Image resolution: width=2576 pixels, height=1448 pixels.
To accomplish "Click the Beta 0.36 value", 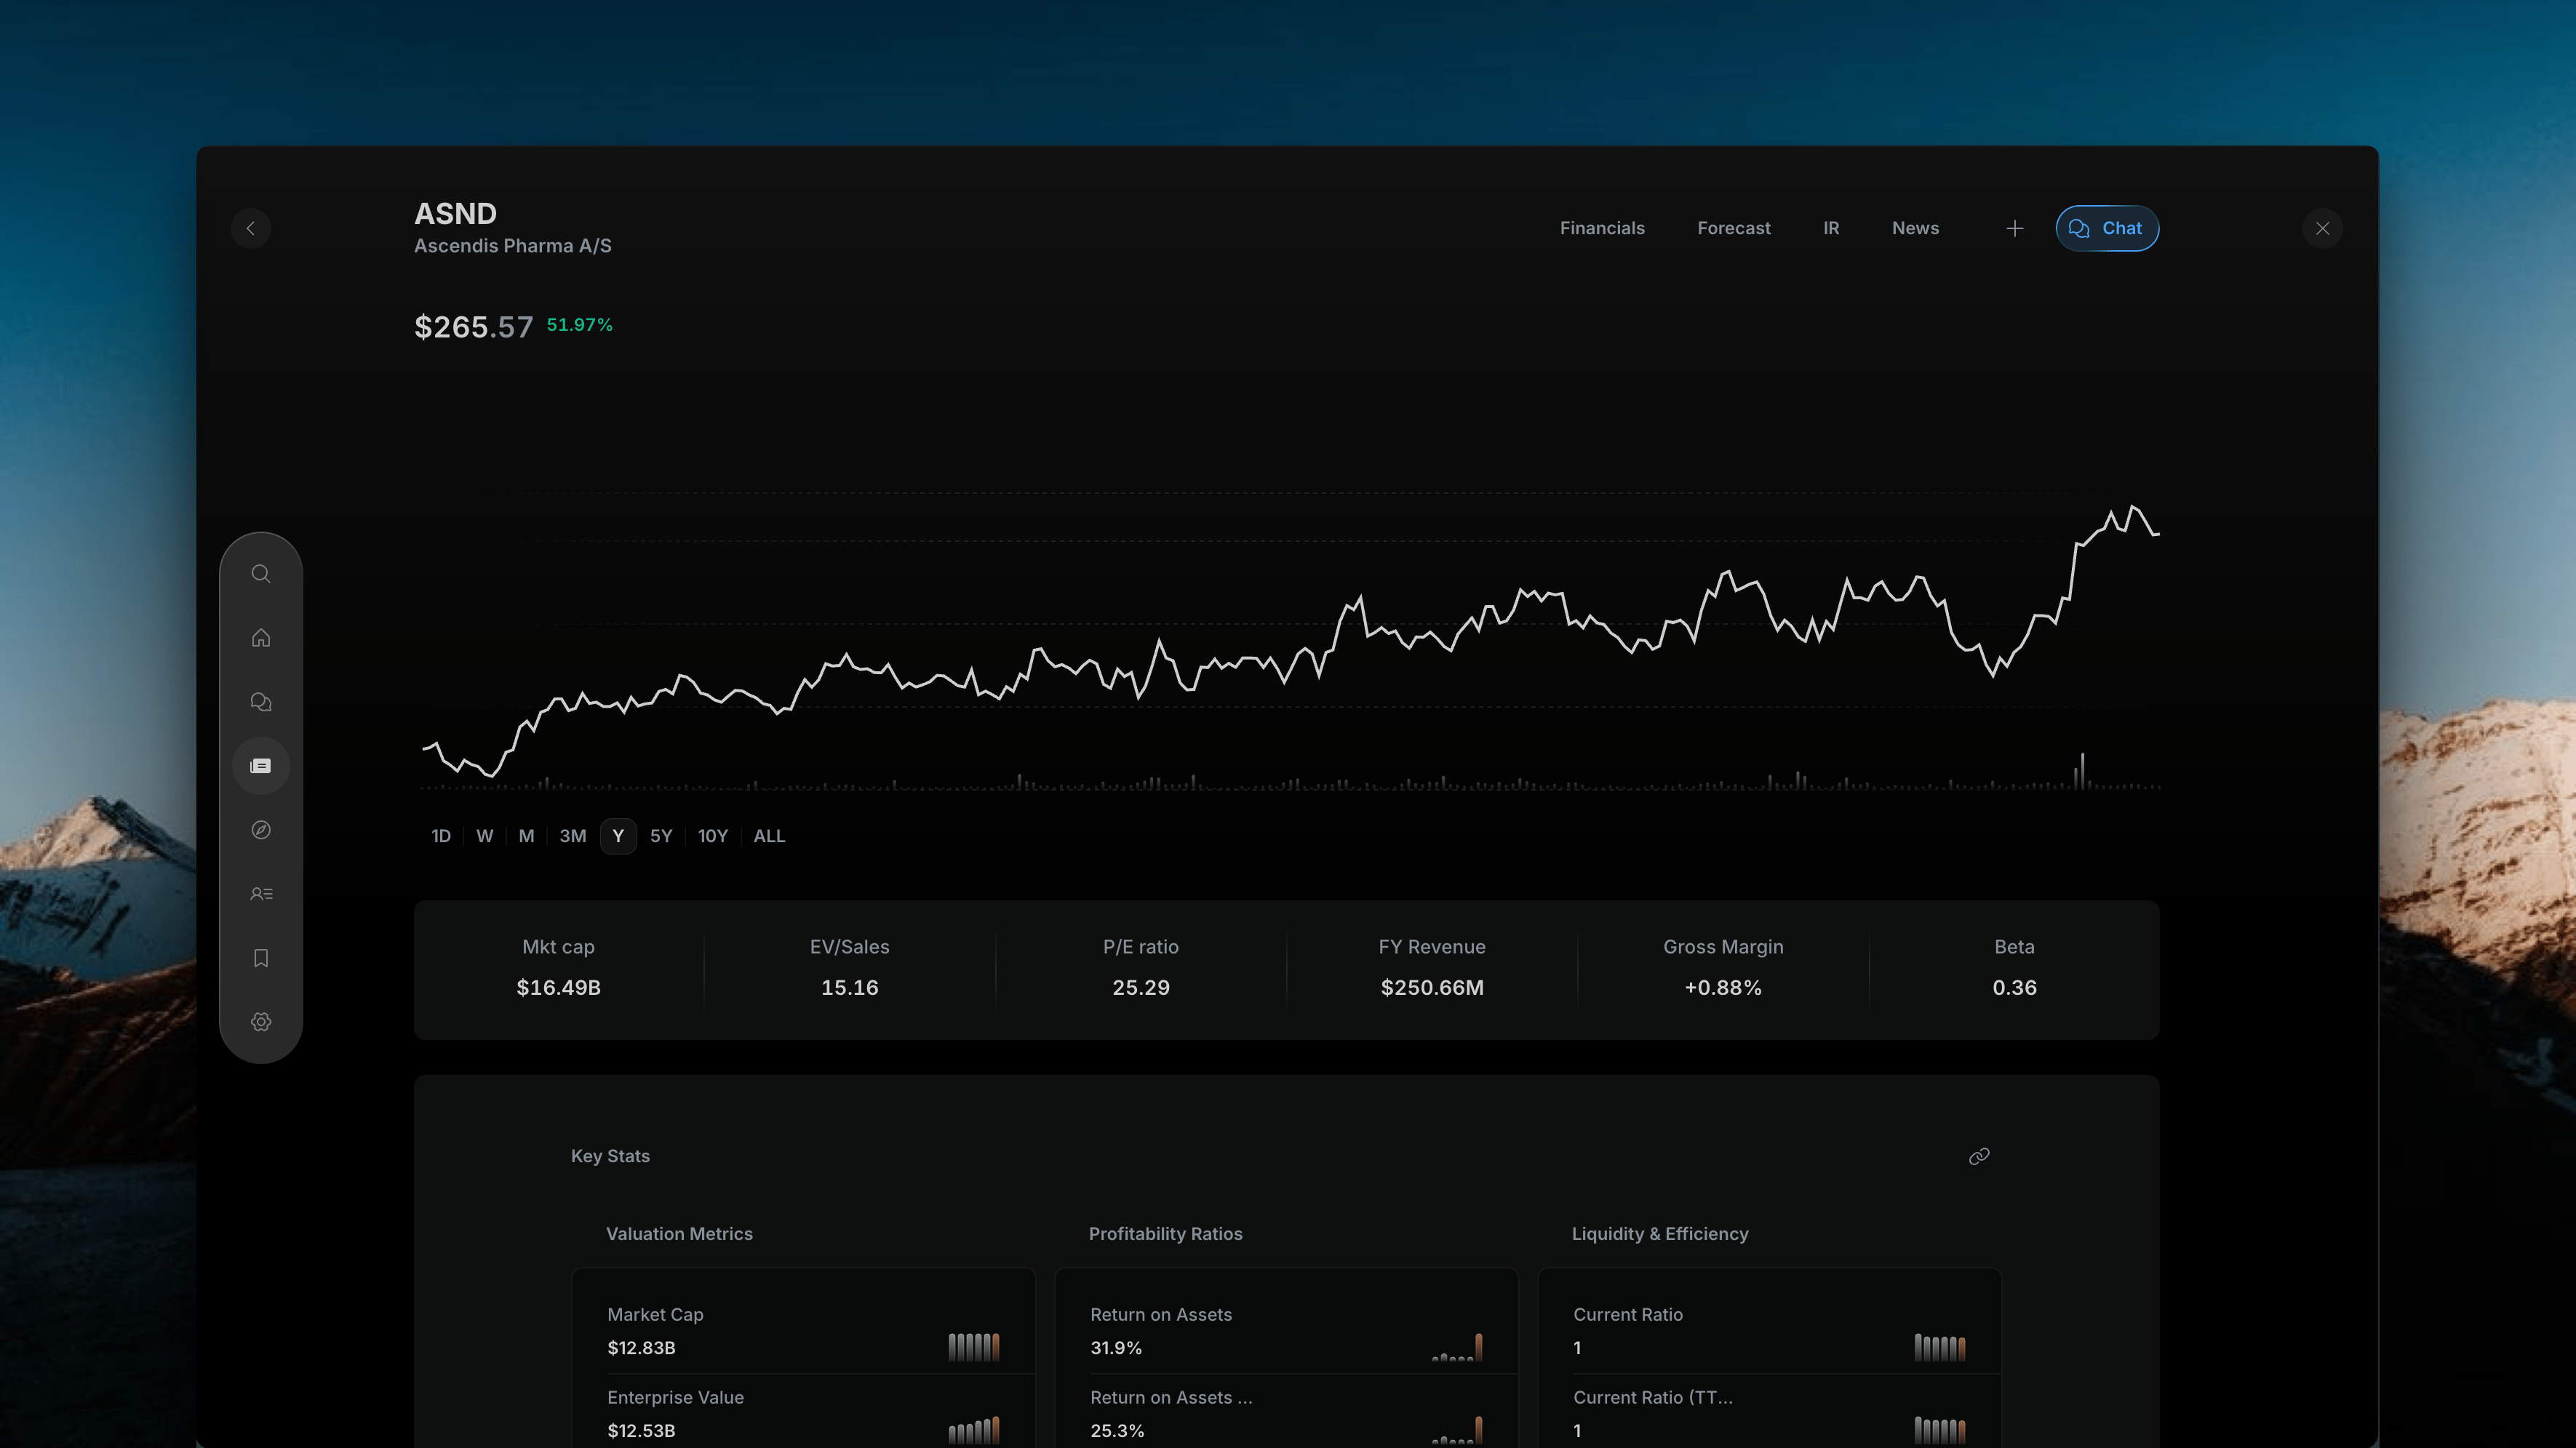I will point(2014,988).
